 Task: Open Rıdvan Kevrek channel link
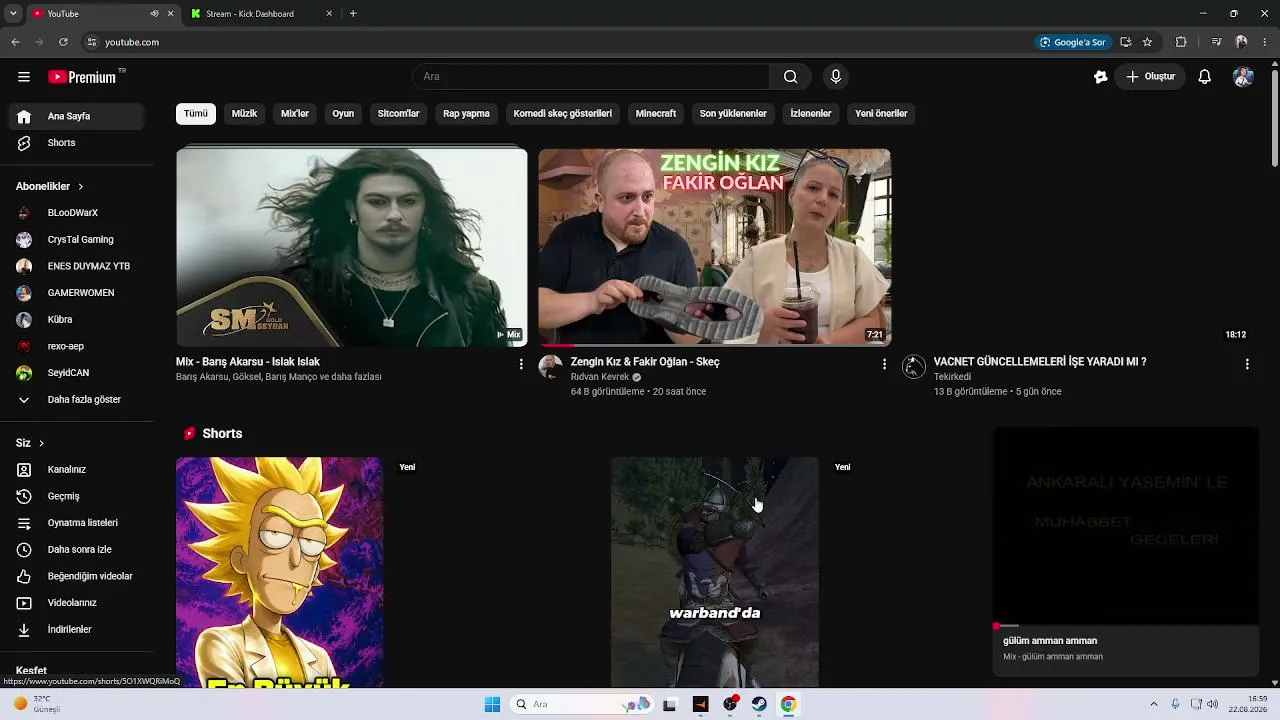600,377
